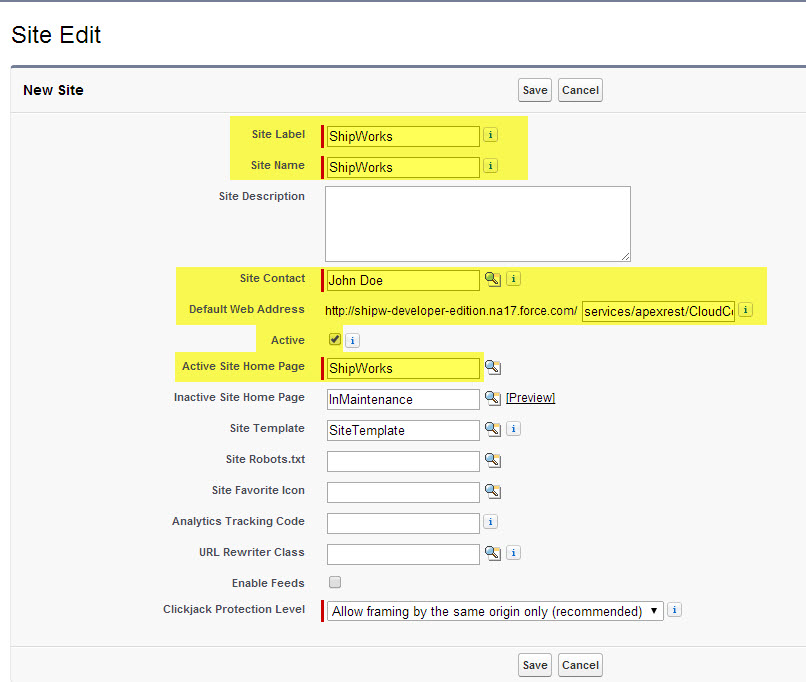Enable the Enable Feeds checkbox

point(335,582)
